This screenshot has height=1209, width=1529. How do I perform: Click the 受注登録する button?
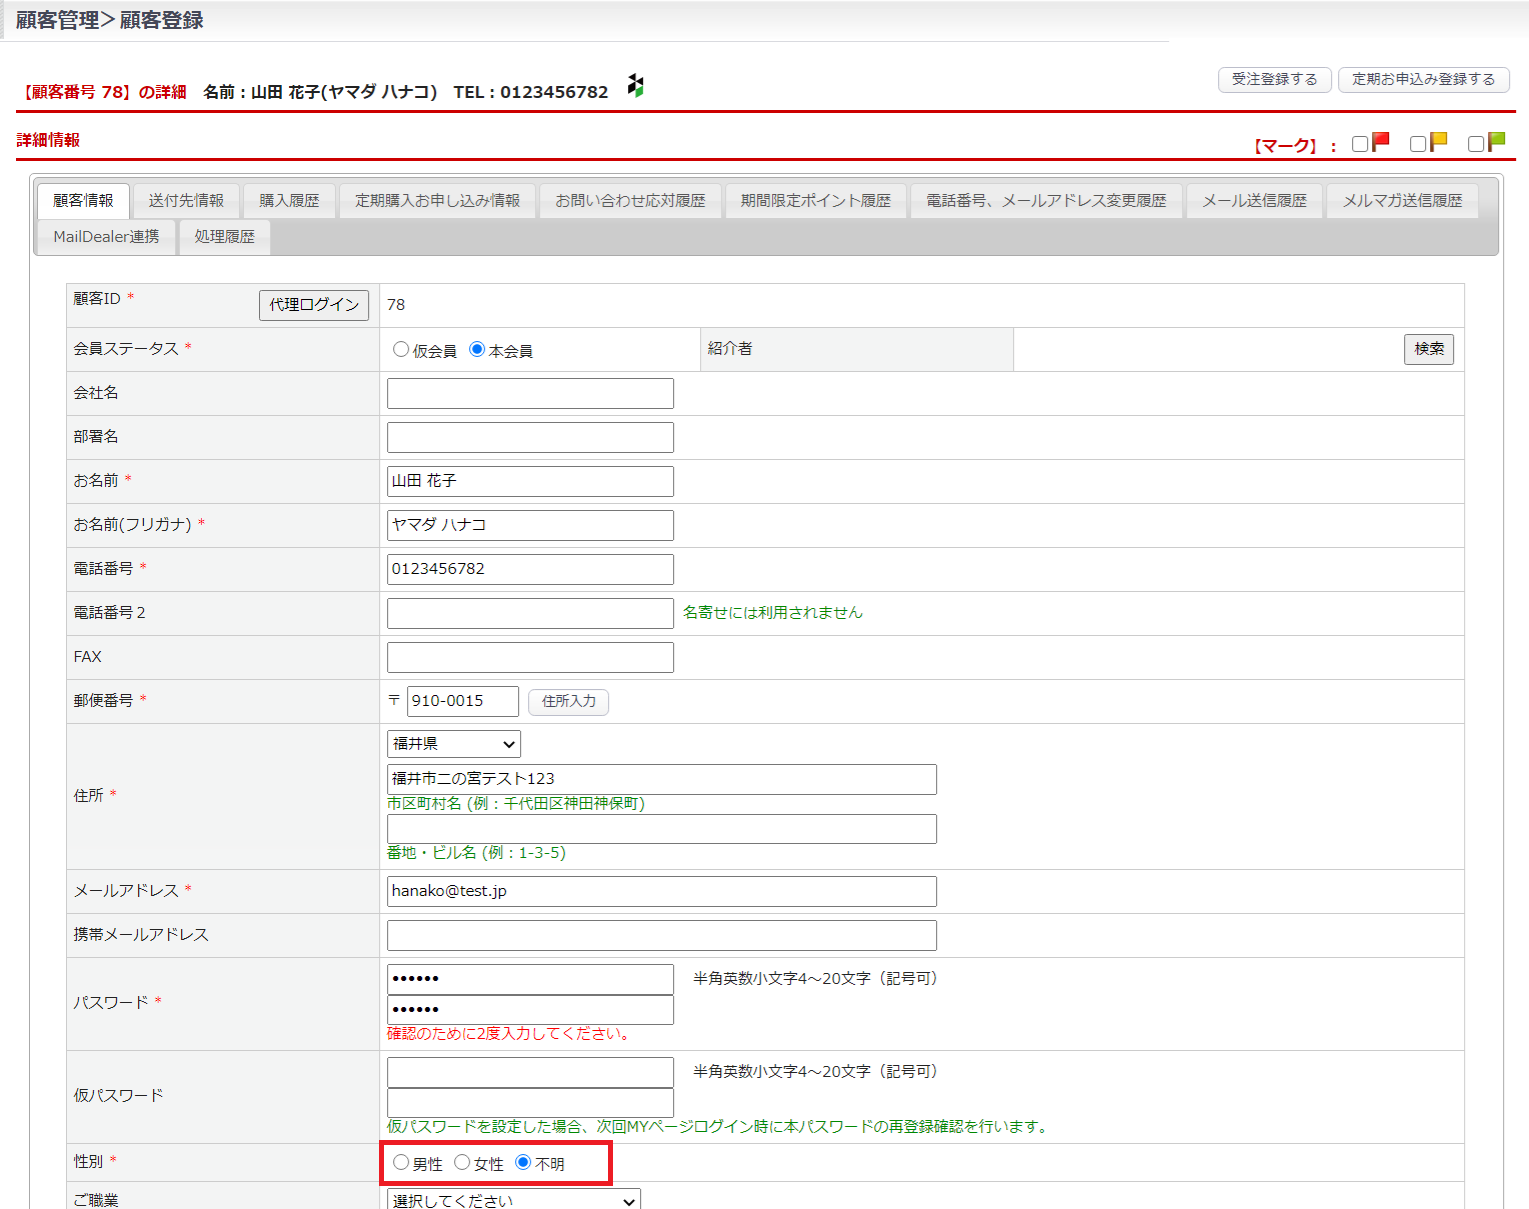coord(1274,79)
